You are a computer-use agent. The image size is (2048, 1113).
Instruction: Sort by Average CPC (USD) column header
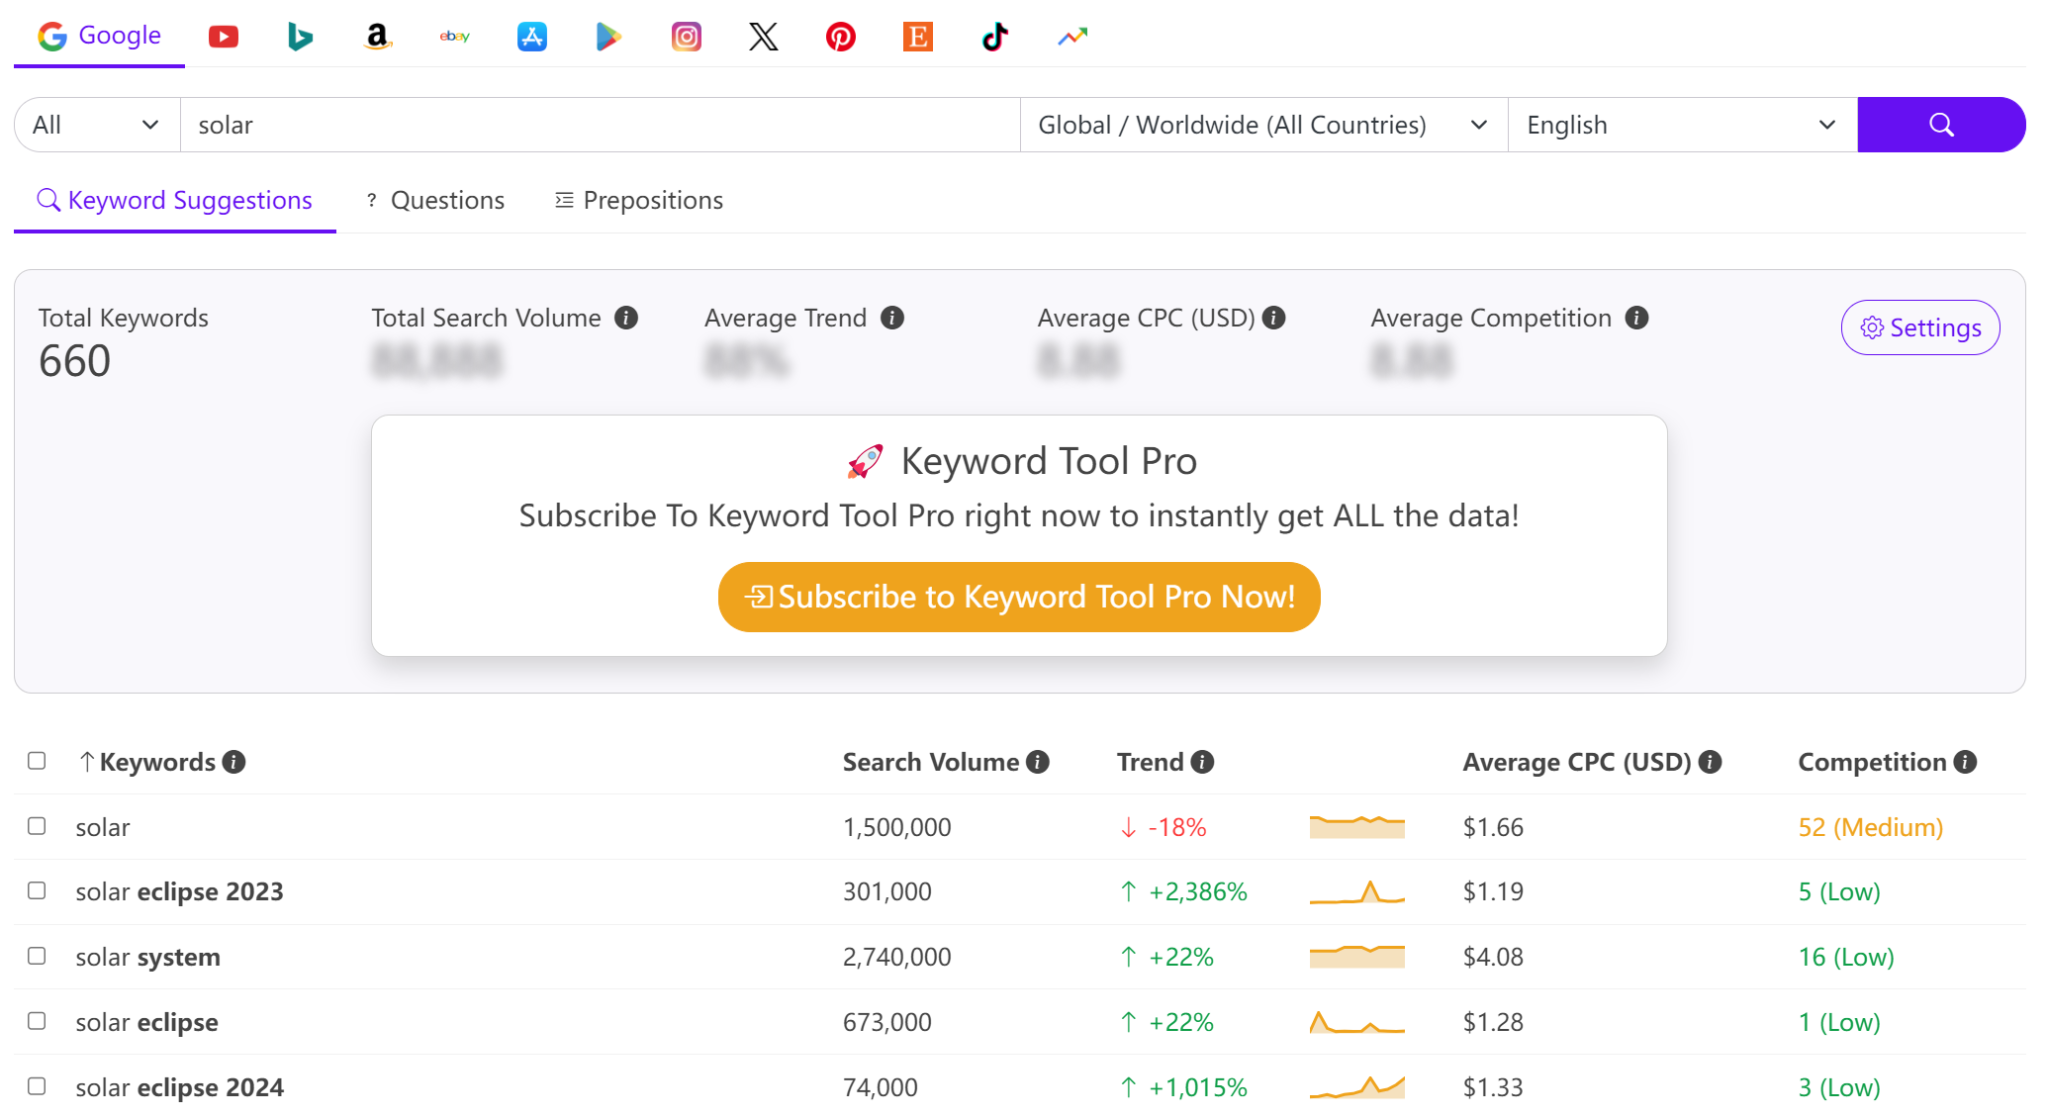1576,762
